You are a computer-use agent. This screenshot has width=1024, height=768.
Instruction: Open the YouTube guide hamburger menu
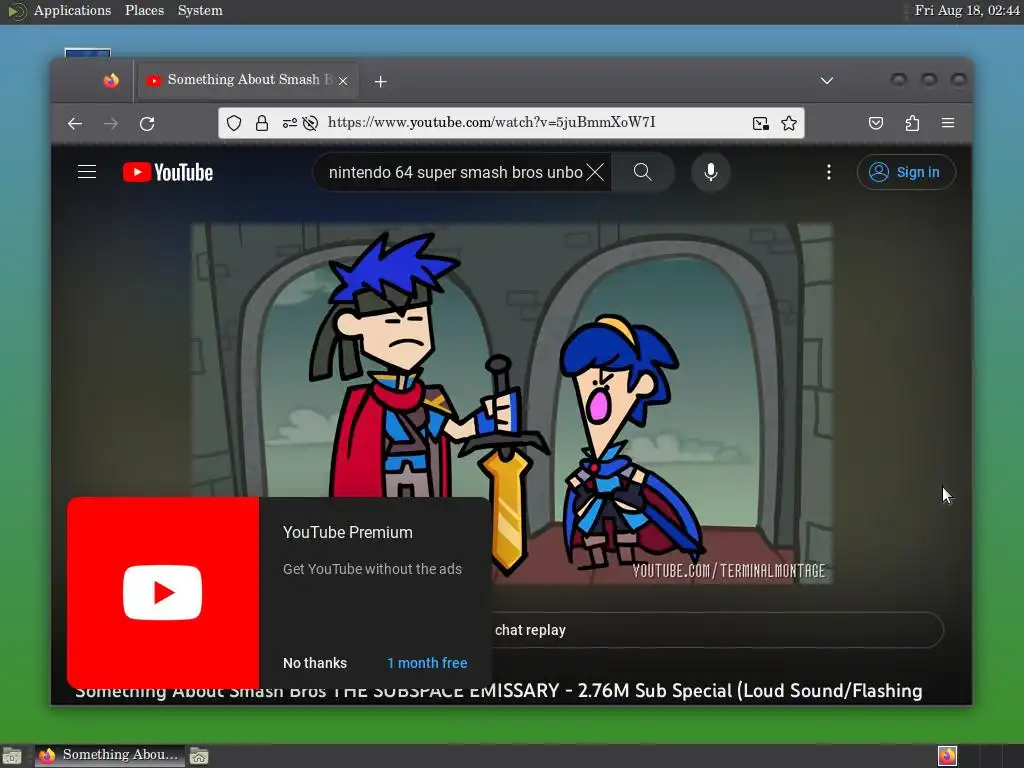point(87,172)
